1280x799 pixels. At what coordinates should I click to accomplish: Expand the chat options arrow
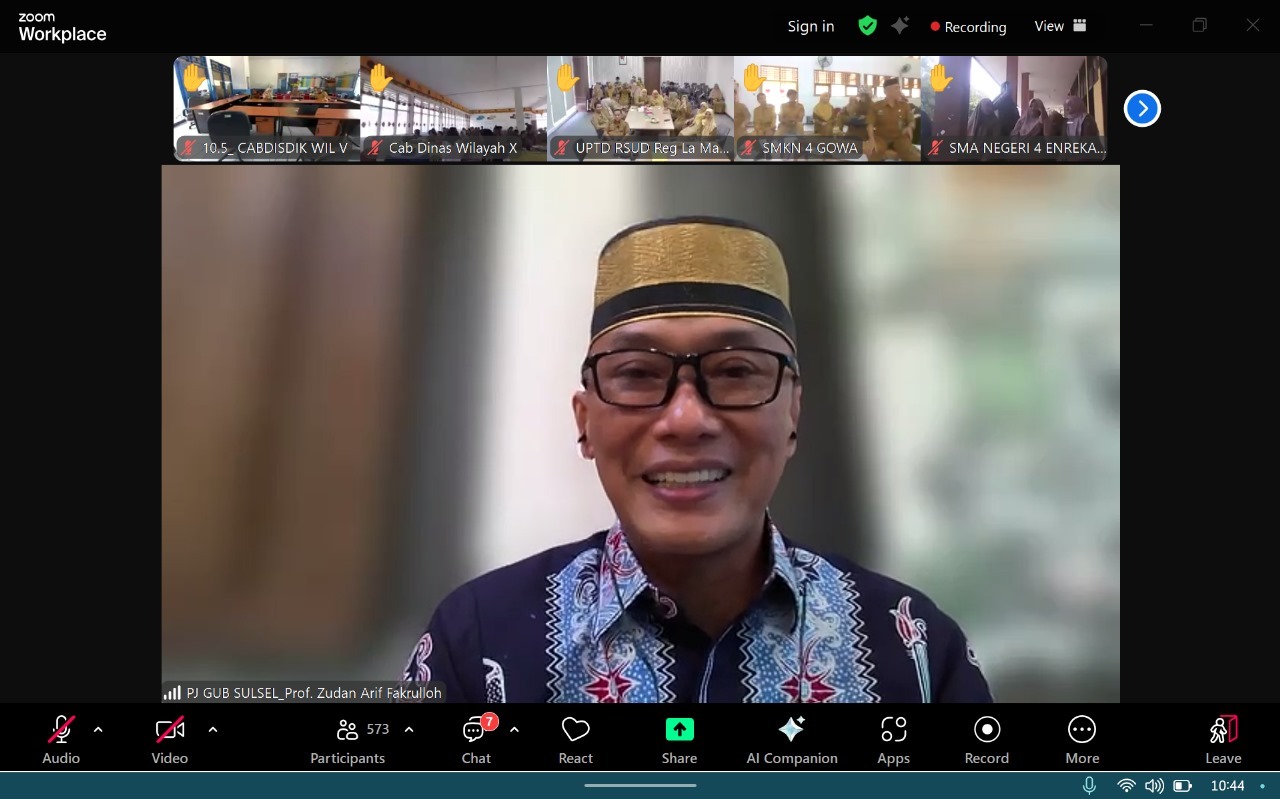pyautogui.click(x=514, y=730)
